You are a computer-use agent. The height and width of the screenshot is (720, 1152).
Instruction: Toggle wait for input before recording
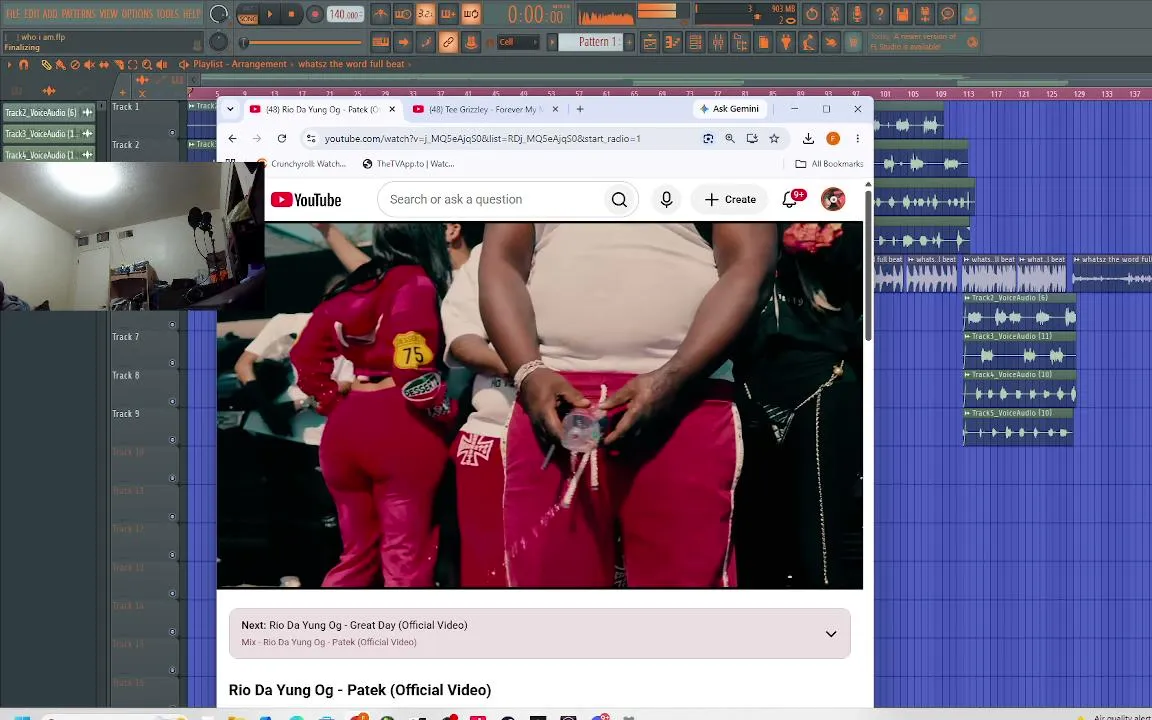click(403, 14)
